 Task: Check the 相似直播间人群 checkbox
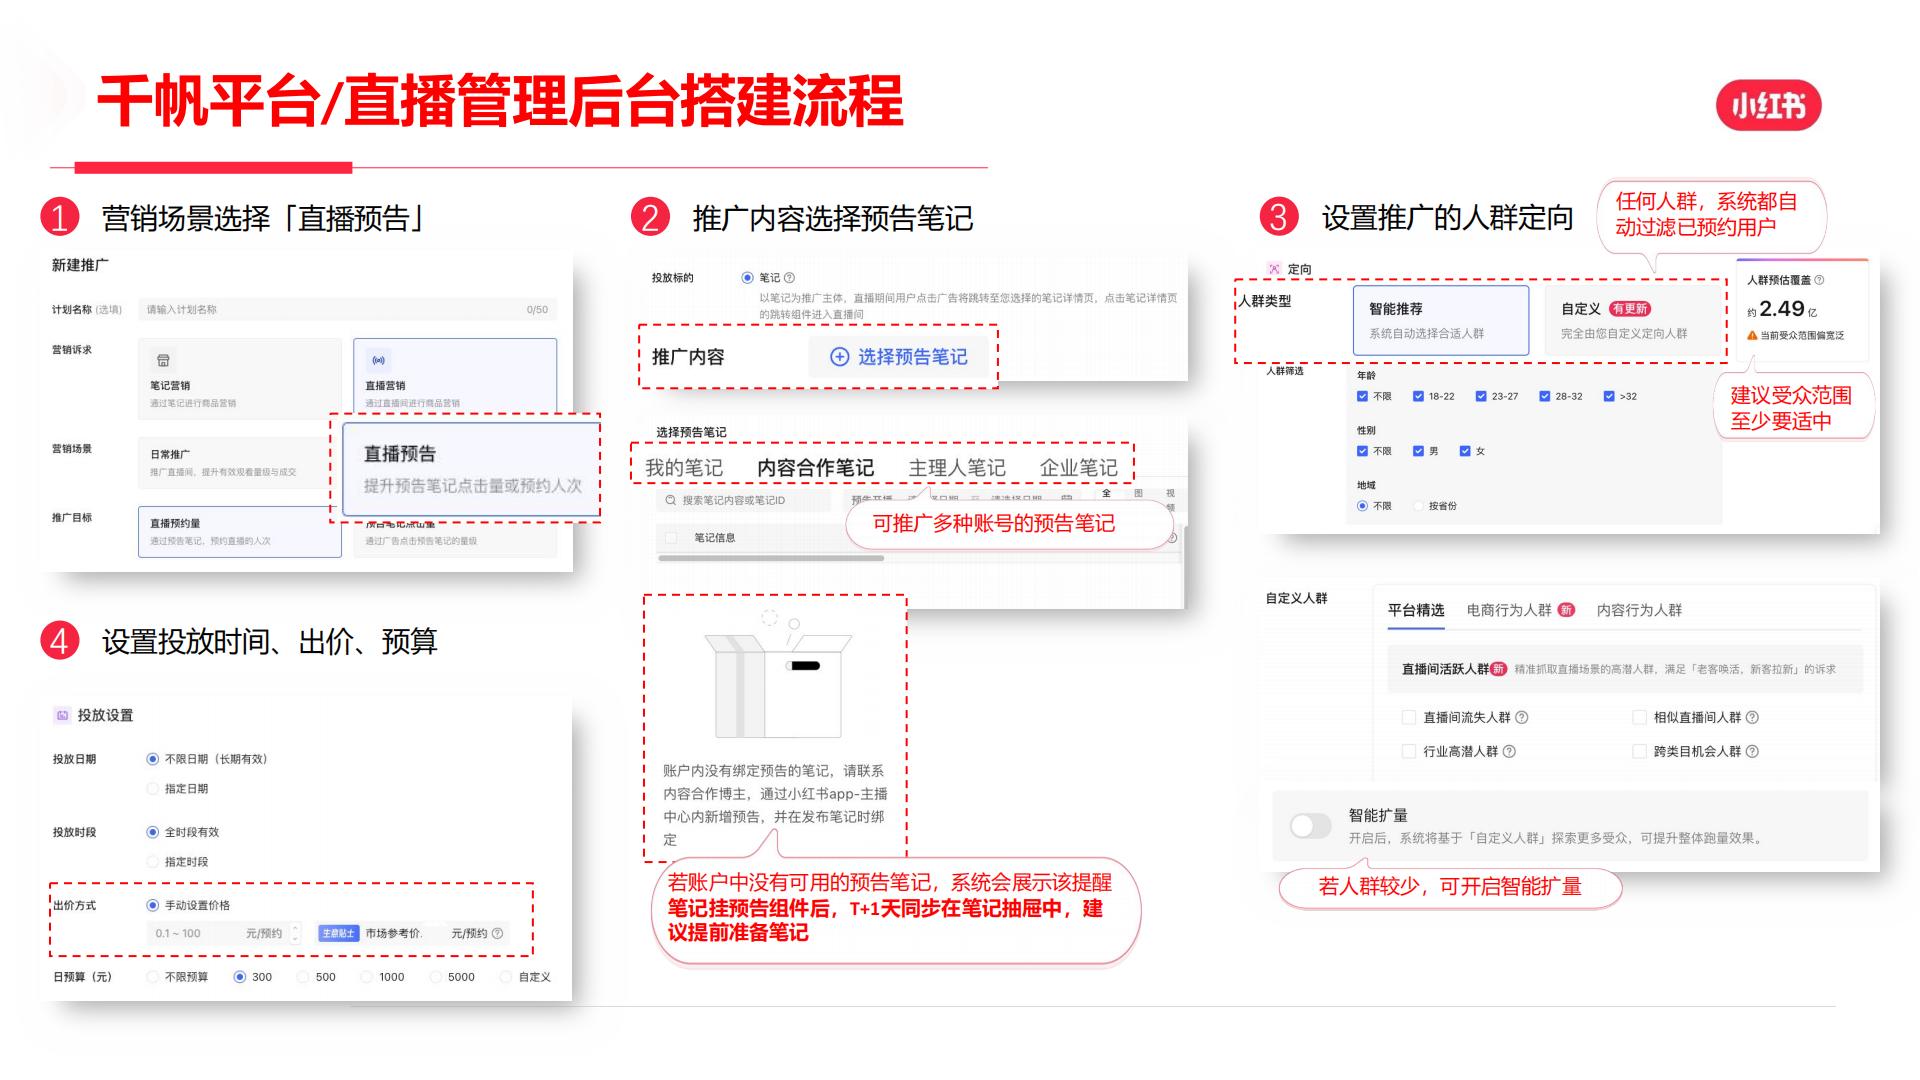(1639, 717)
